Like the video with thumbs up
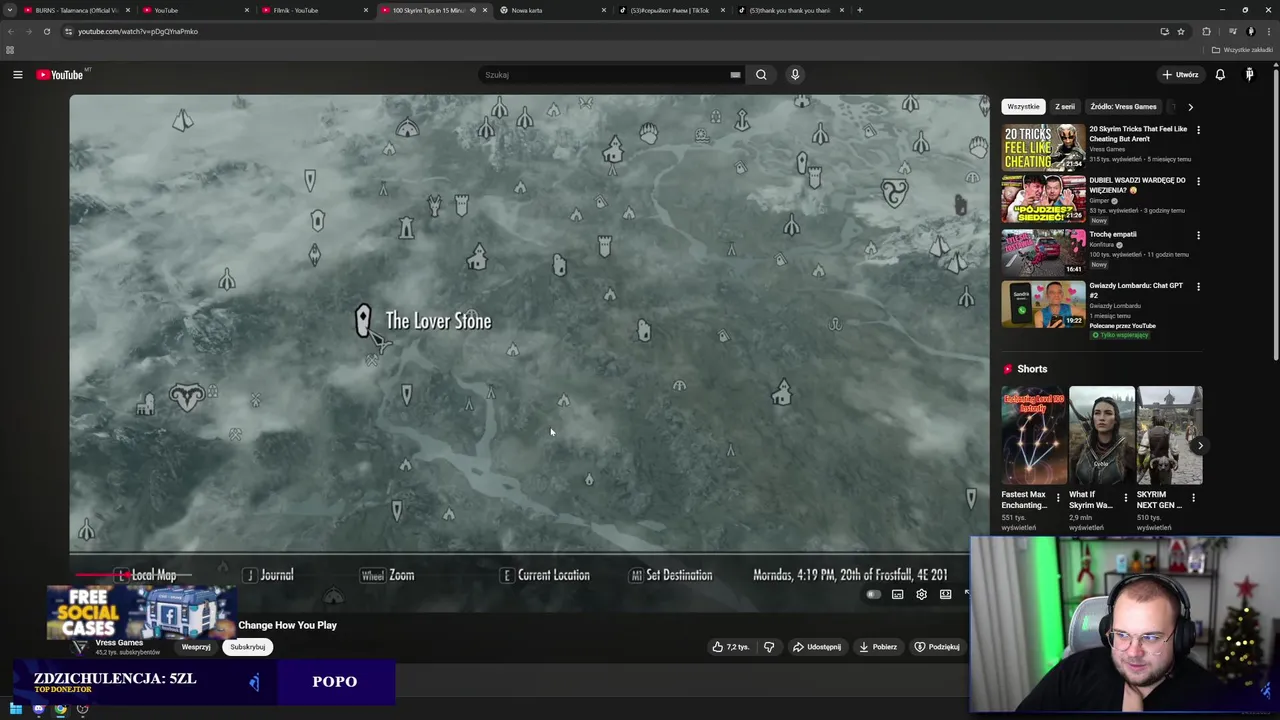This screenshot has width=1280, height=720. [730, 647]
